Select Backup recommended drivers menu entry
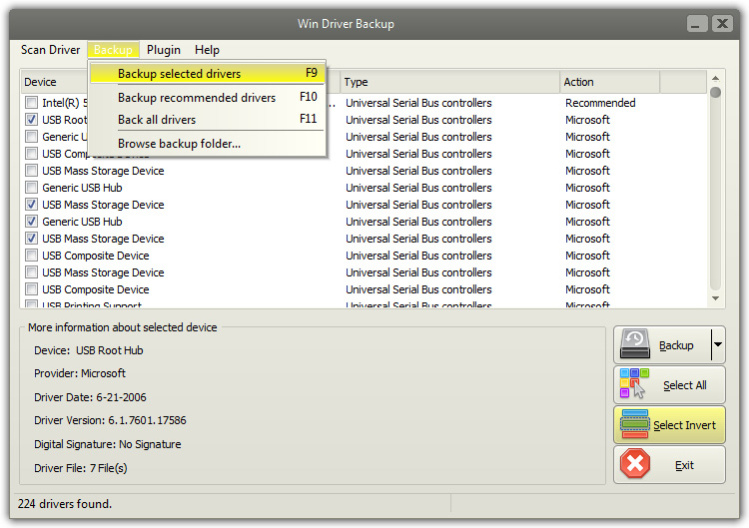The width and height of the screenshot is (749, 528). pos(196,98)
